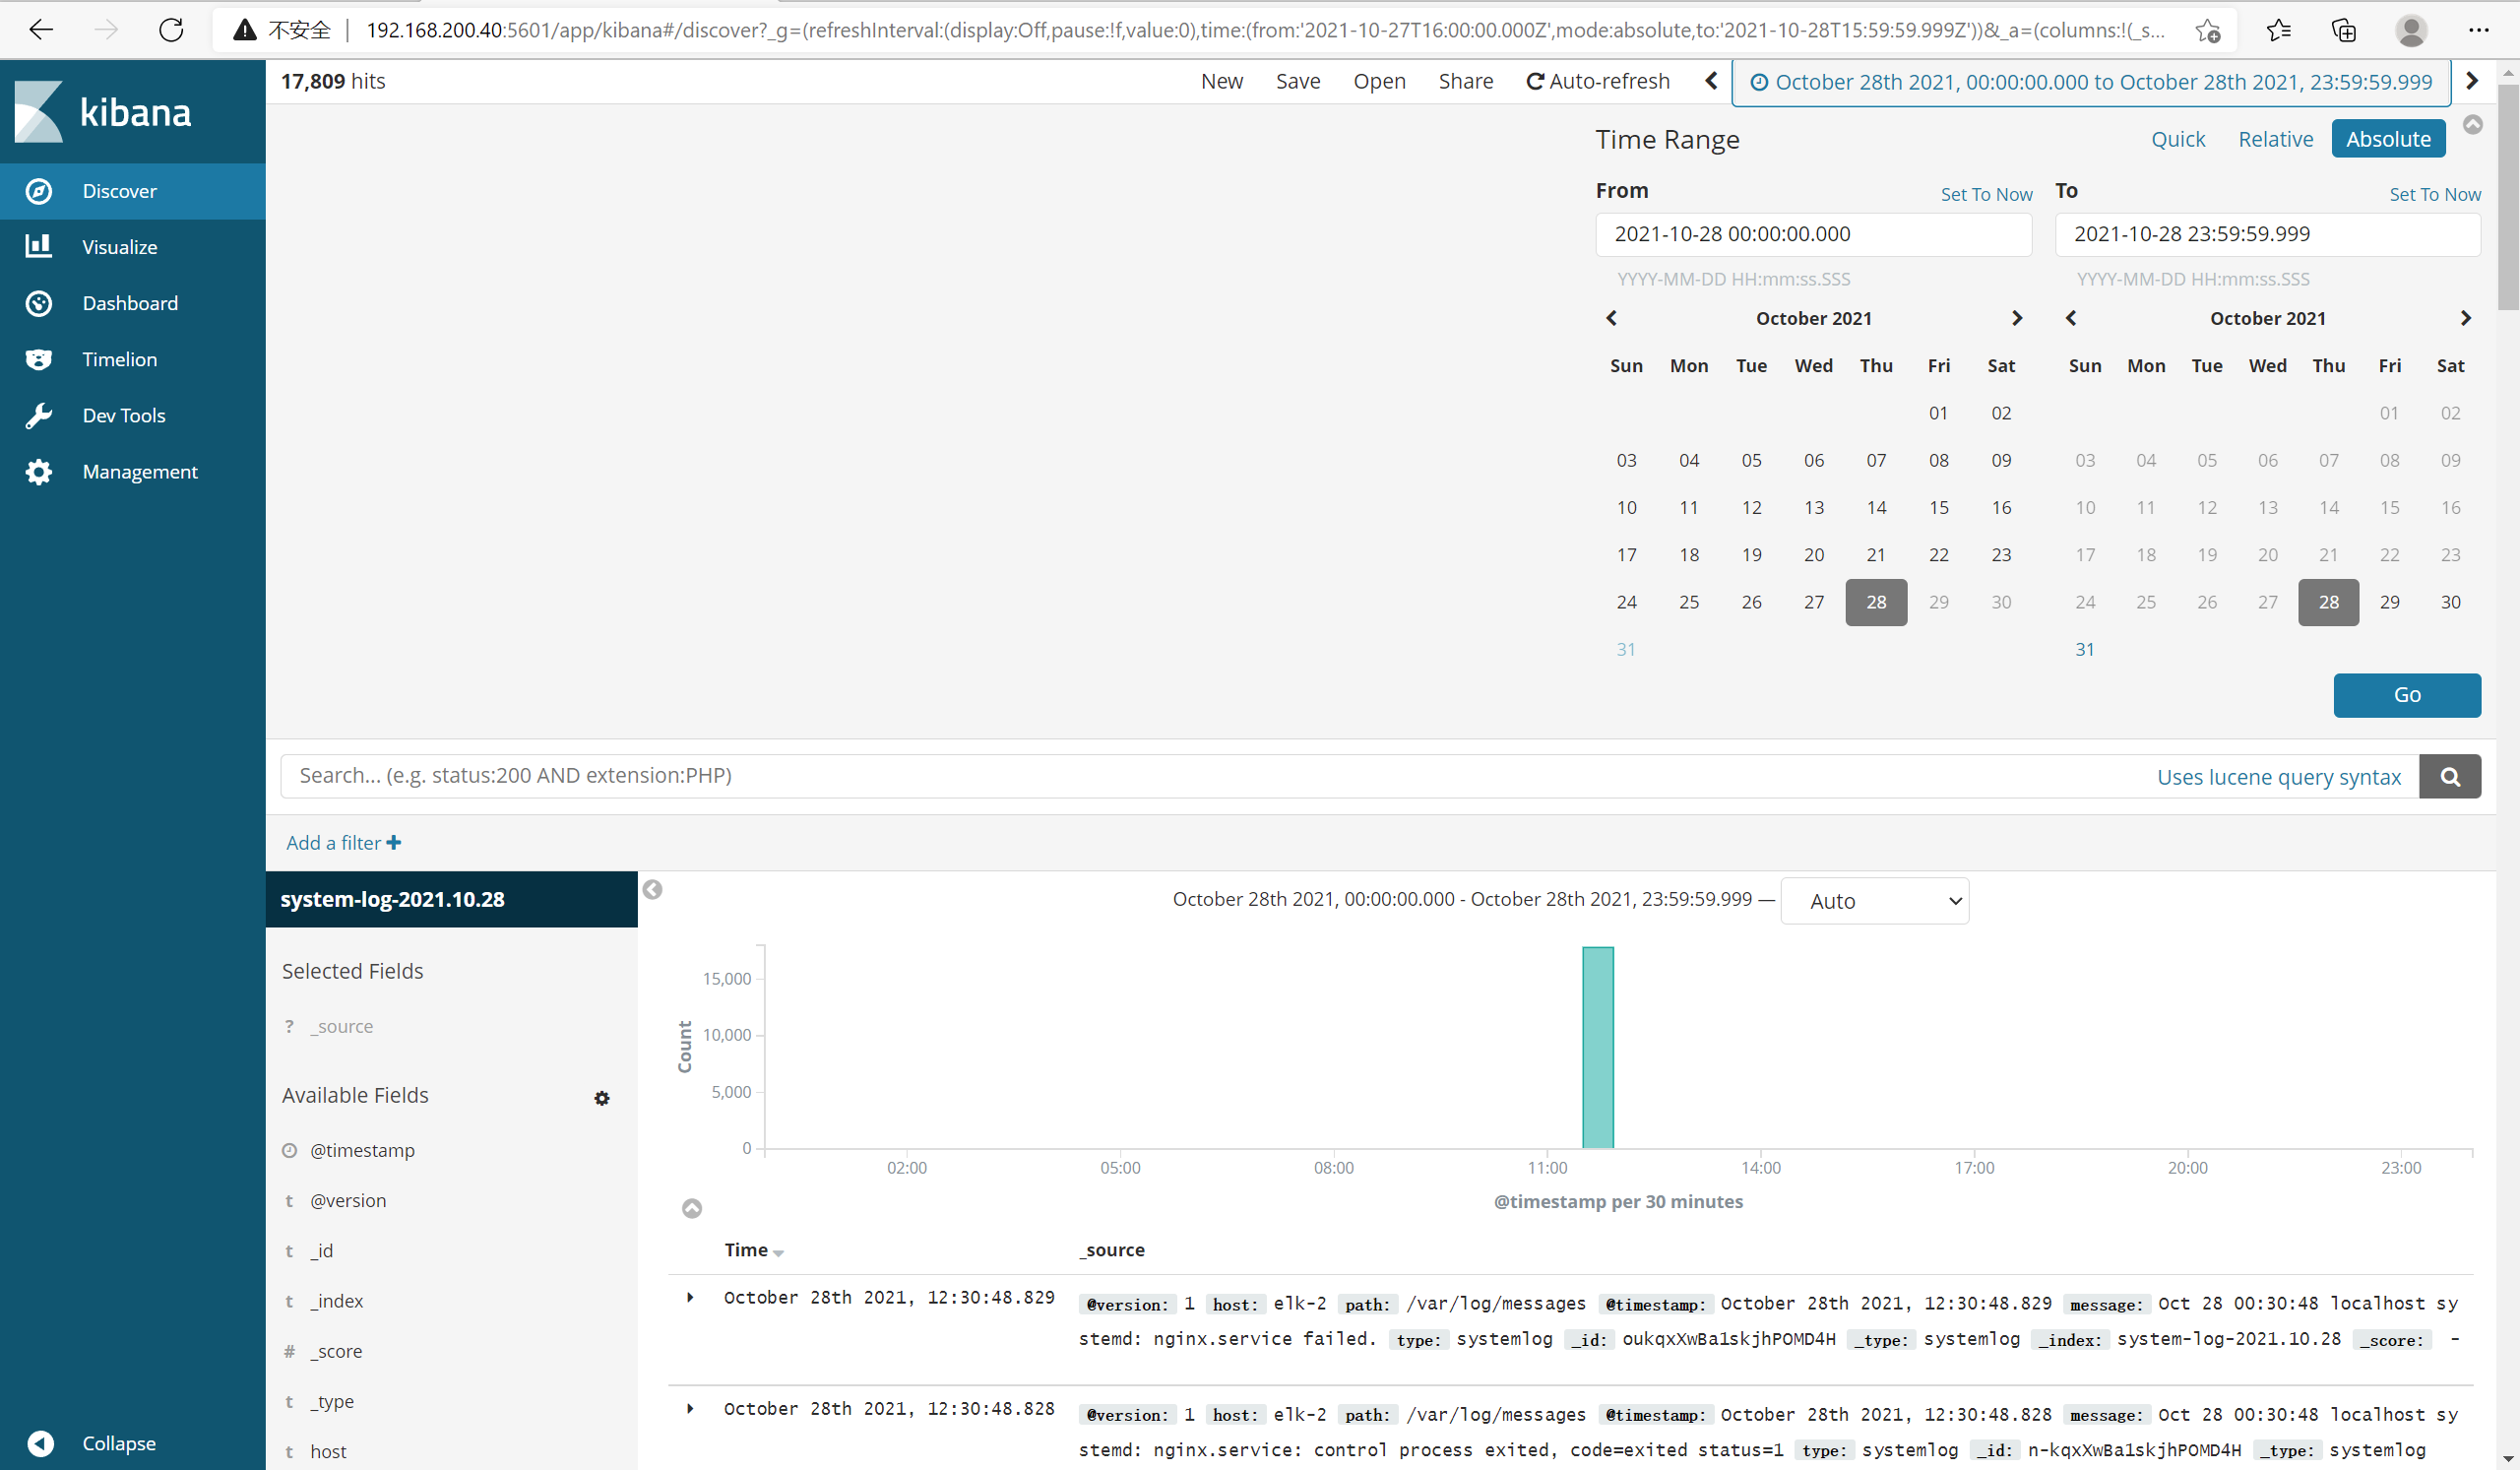Click the Go button
The width and height of the screenshot is (2520, 1470).
(x=2406, y=695)
